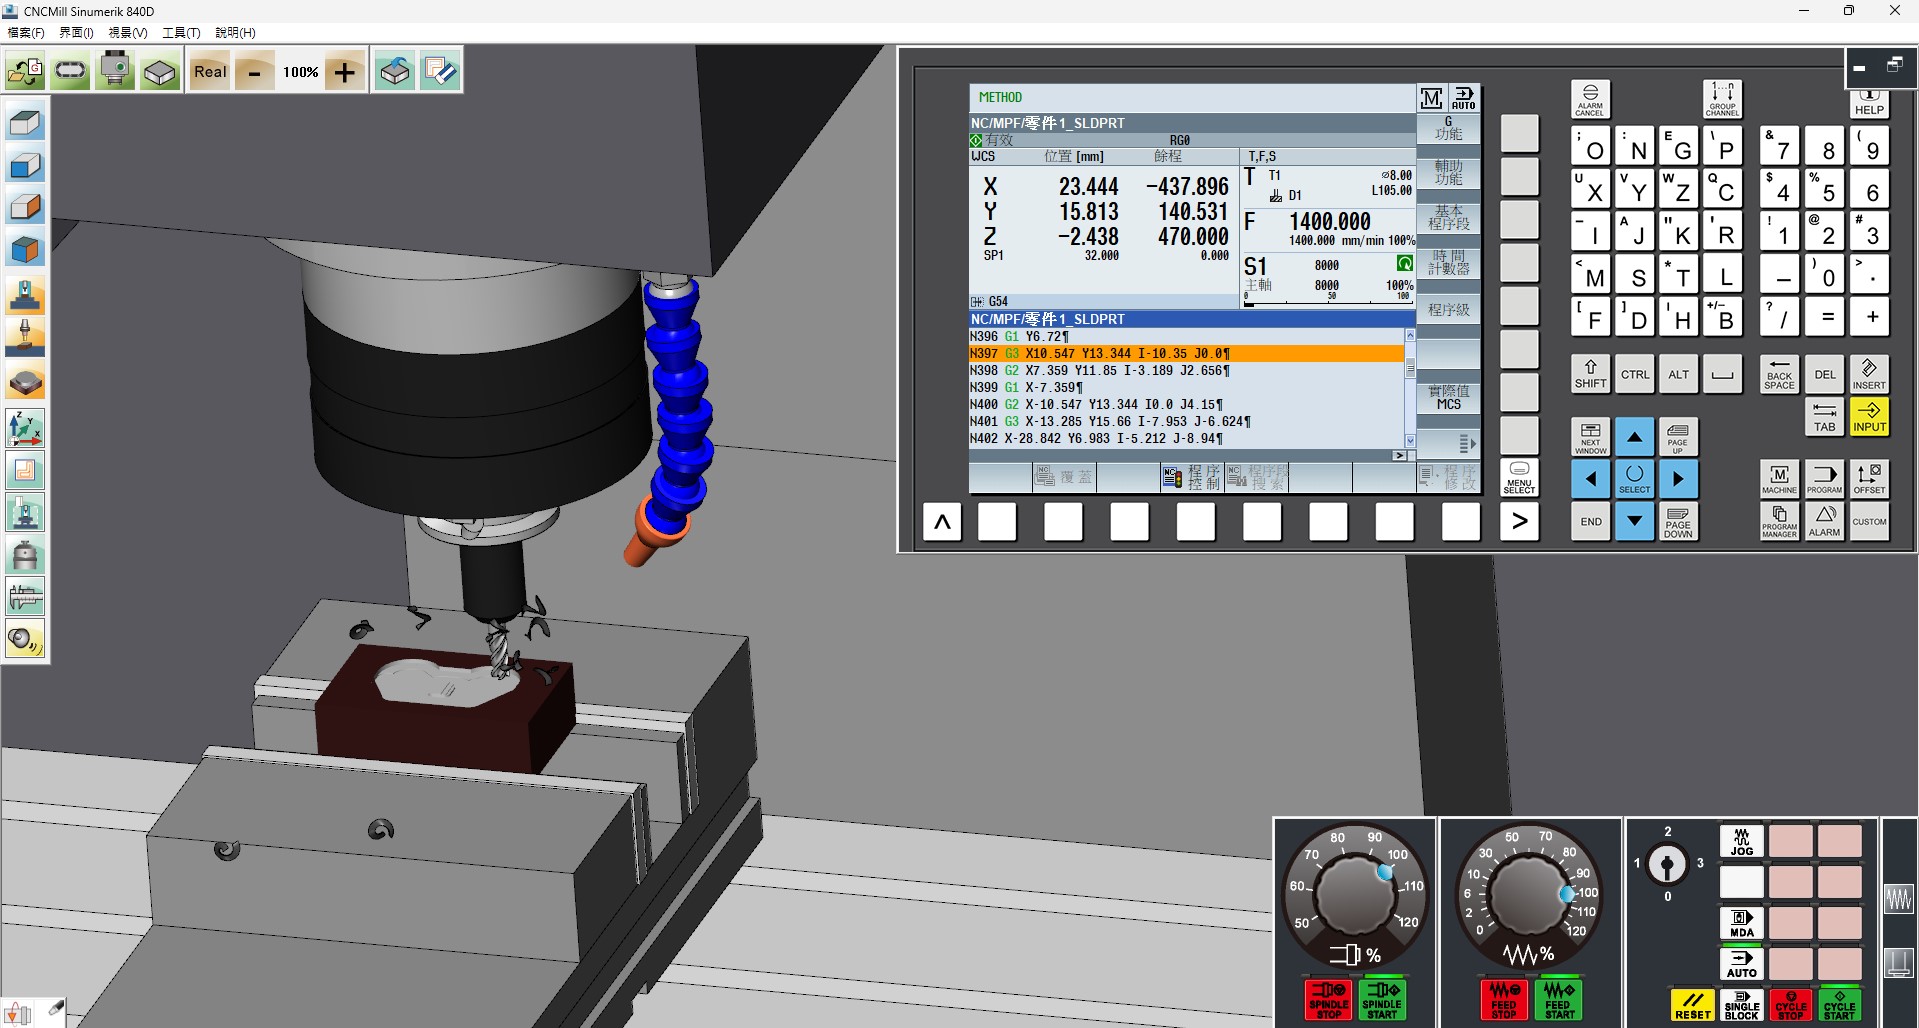Toggle the Real simulation speed button
The width and height of the screenshot is (1919, 1028).
[210, 71]
